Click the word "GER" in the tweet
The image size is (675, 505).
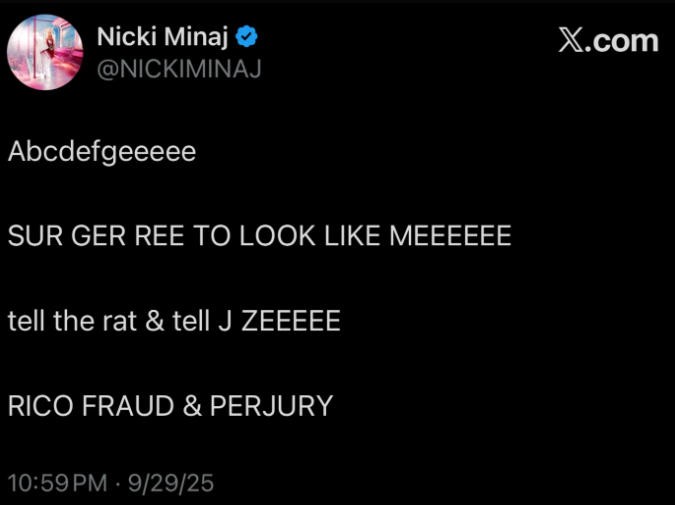(98, 237)
